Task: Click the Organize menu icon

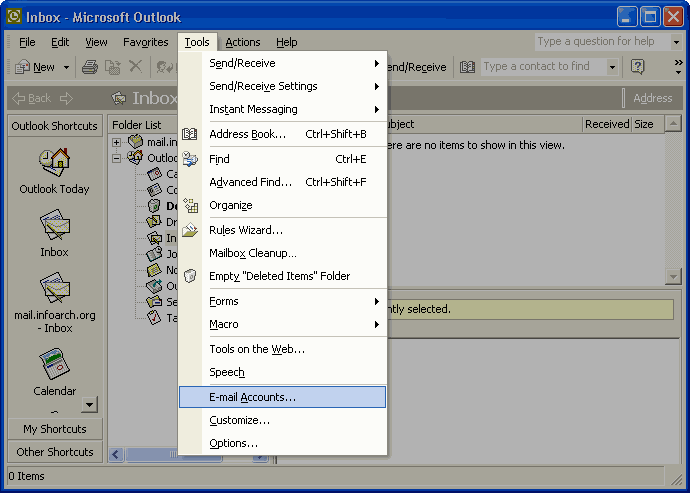Action: pos(191,205)
